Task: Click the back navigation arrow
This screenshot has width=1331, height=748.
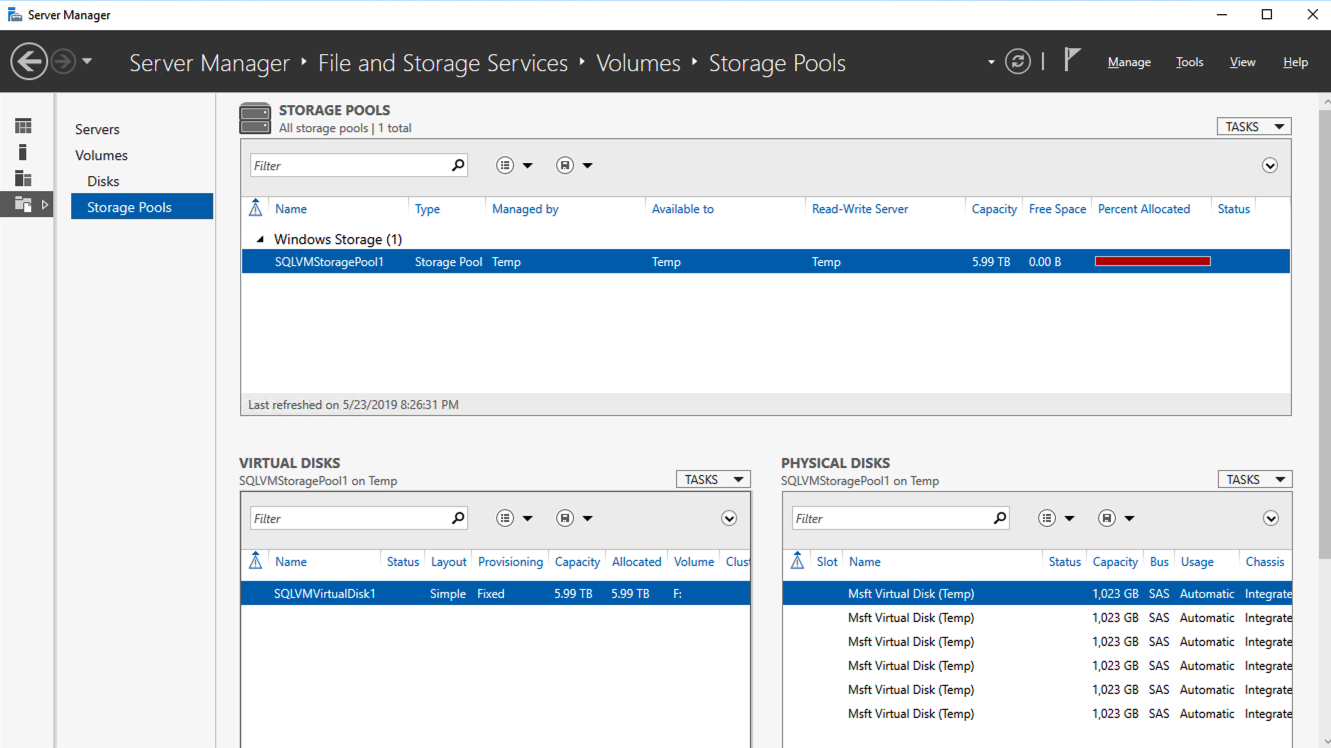Action: (x=29, y=62)
